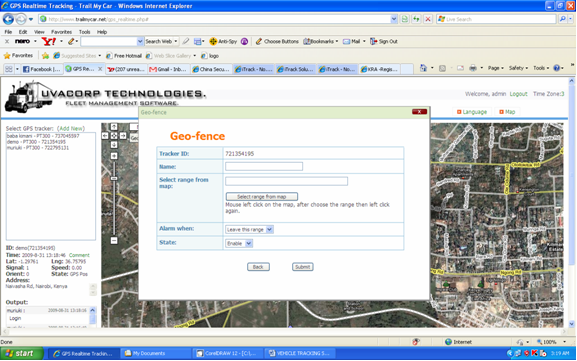The image size is (577, 361).
Task: Go back with the browser Back arrow
Action: point(8,19)
